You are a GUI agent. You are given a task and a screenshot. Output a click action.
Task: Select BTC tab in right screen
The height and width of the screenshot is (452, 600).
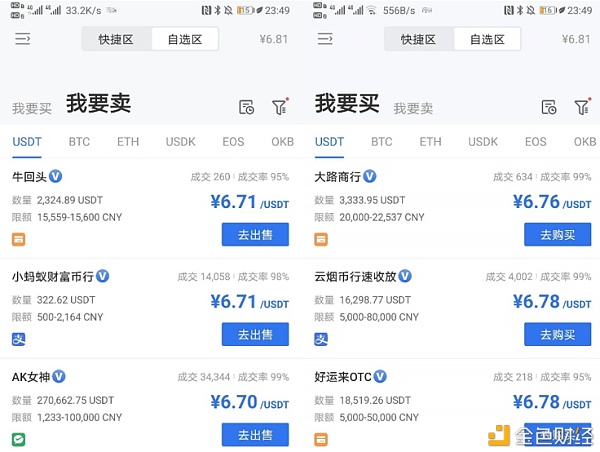coord(382,142)
